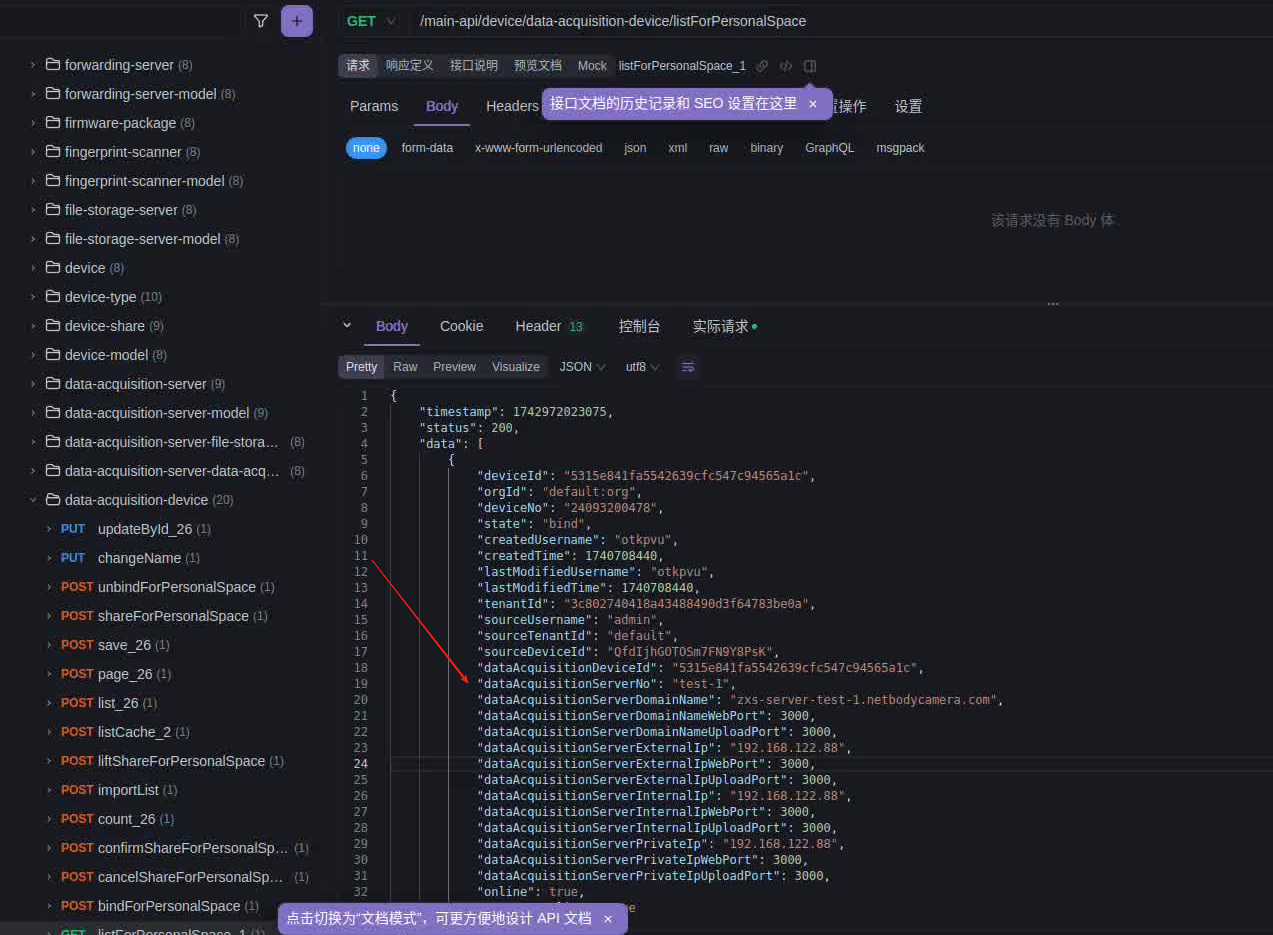Collapse the data-acquisition-device folder
The image size is (1273, 935).
click(33, 500)
